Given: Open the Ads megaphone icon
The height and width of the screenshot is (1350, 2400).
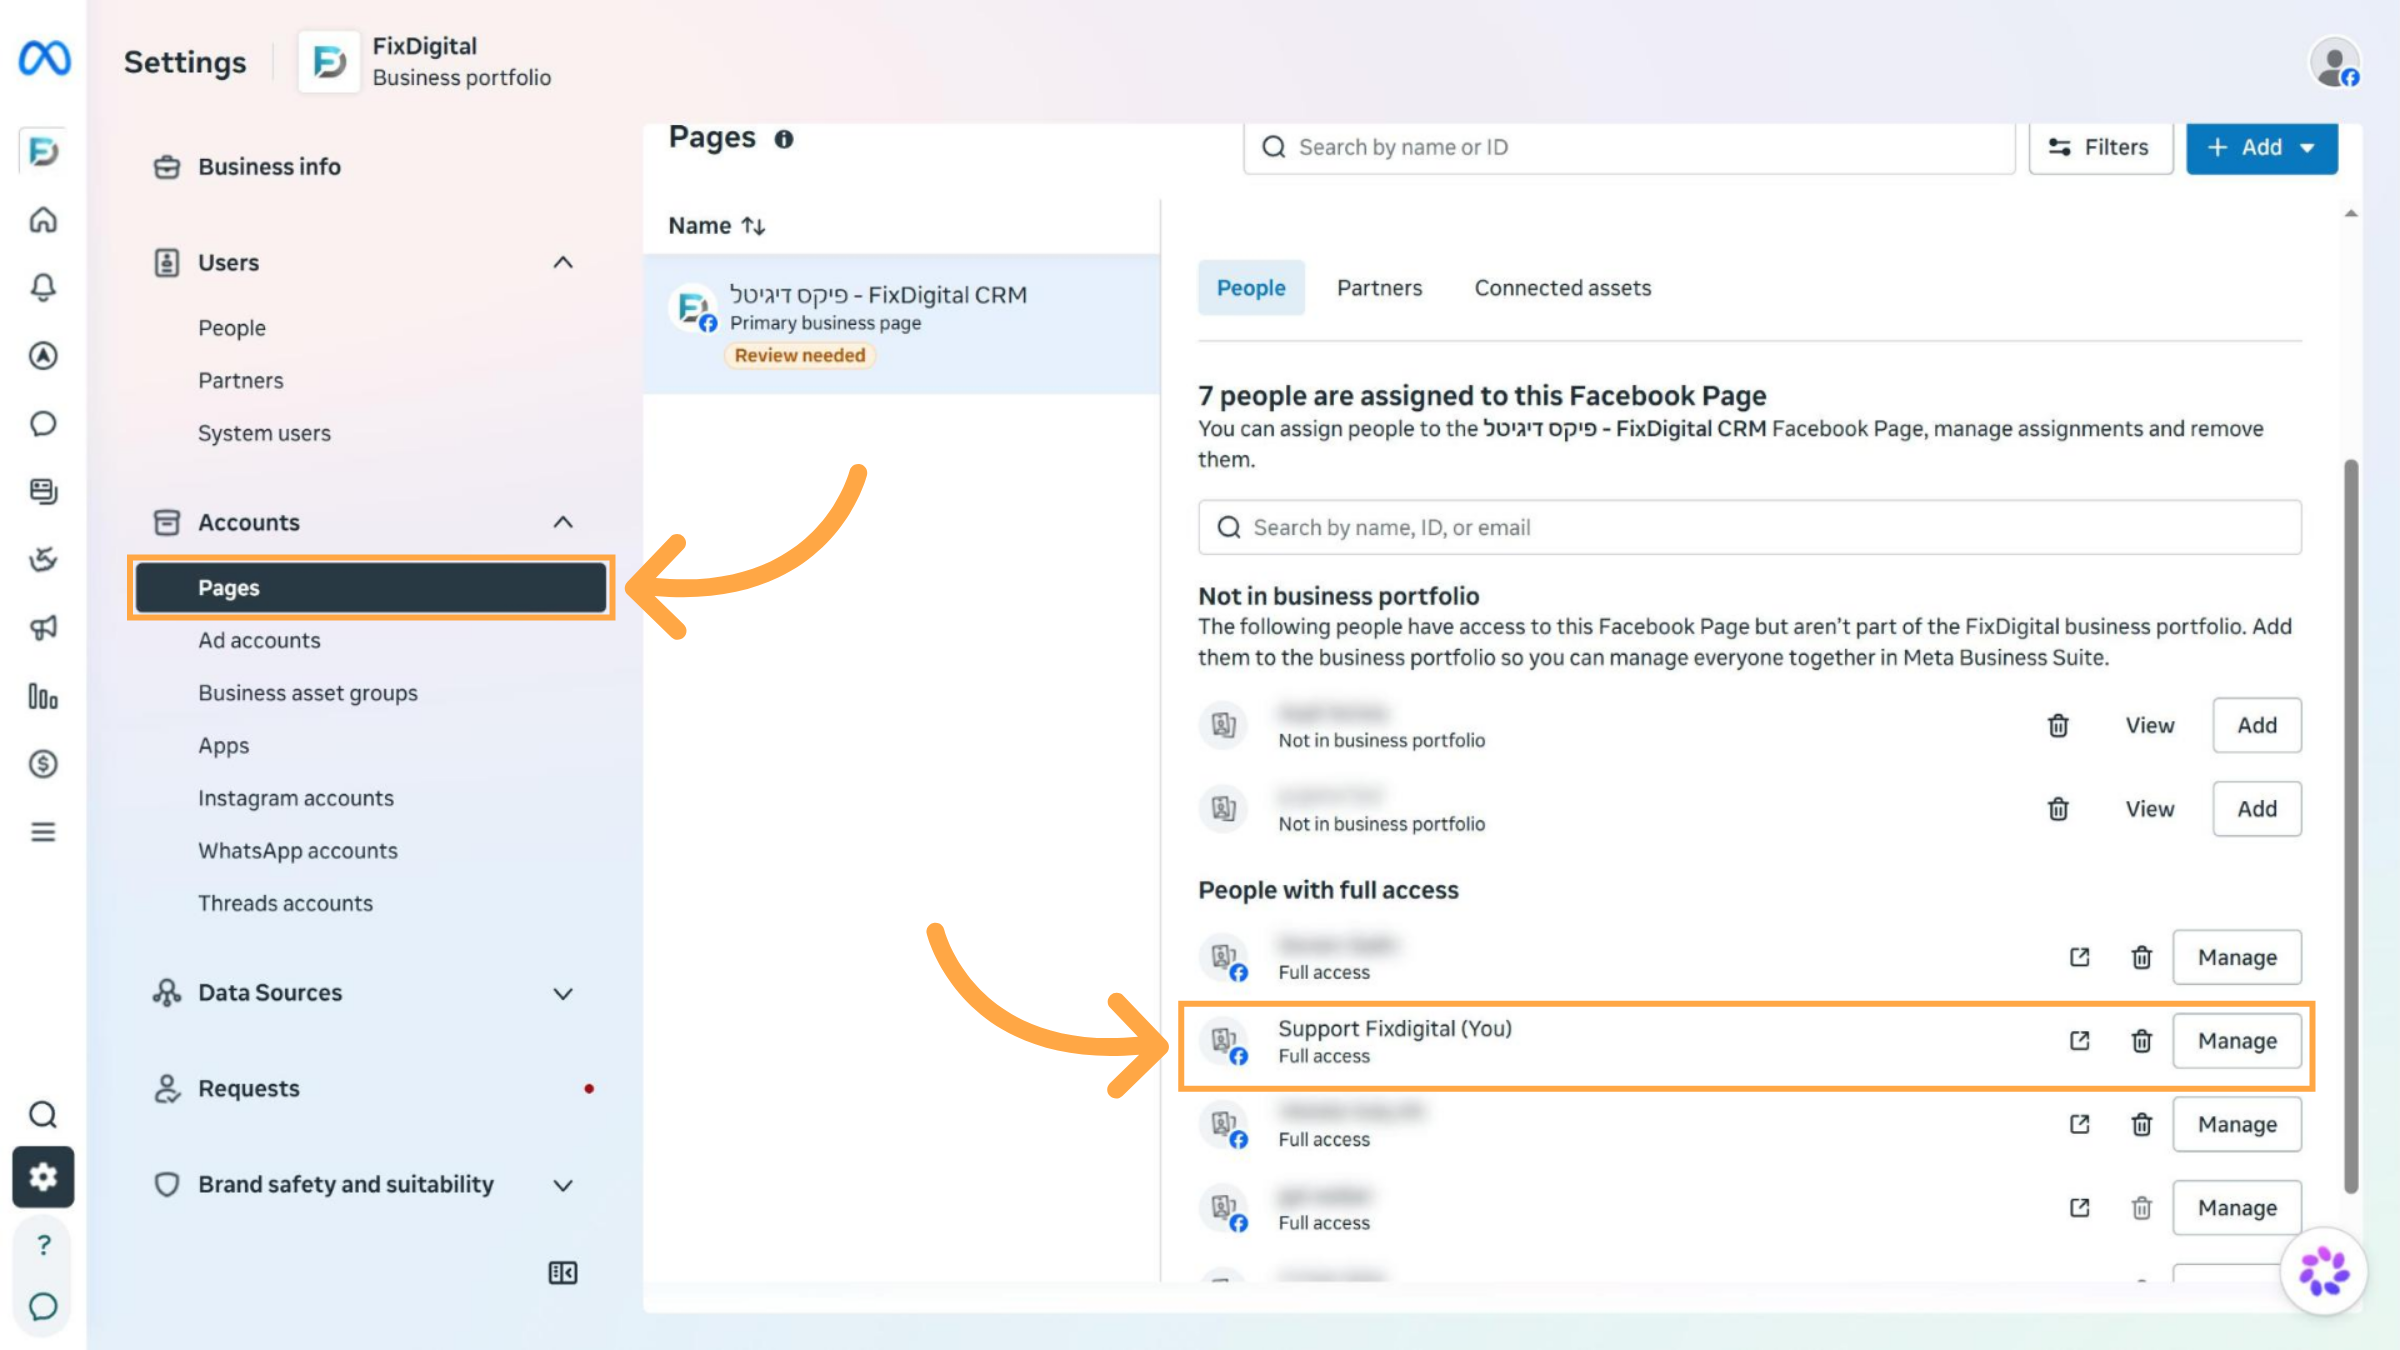Looking at the screenshot, I should (43, 628).
